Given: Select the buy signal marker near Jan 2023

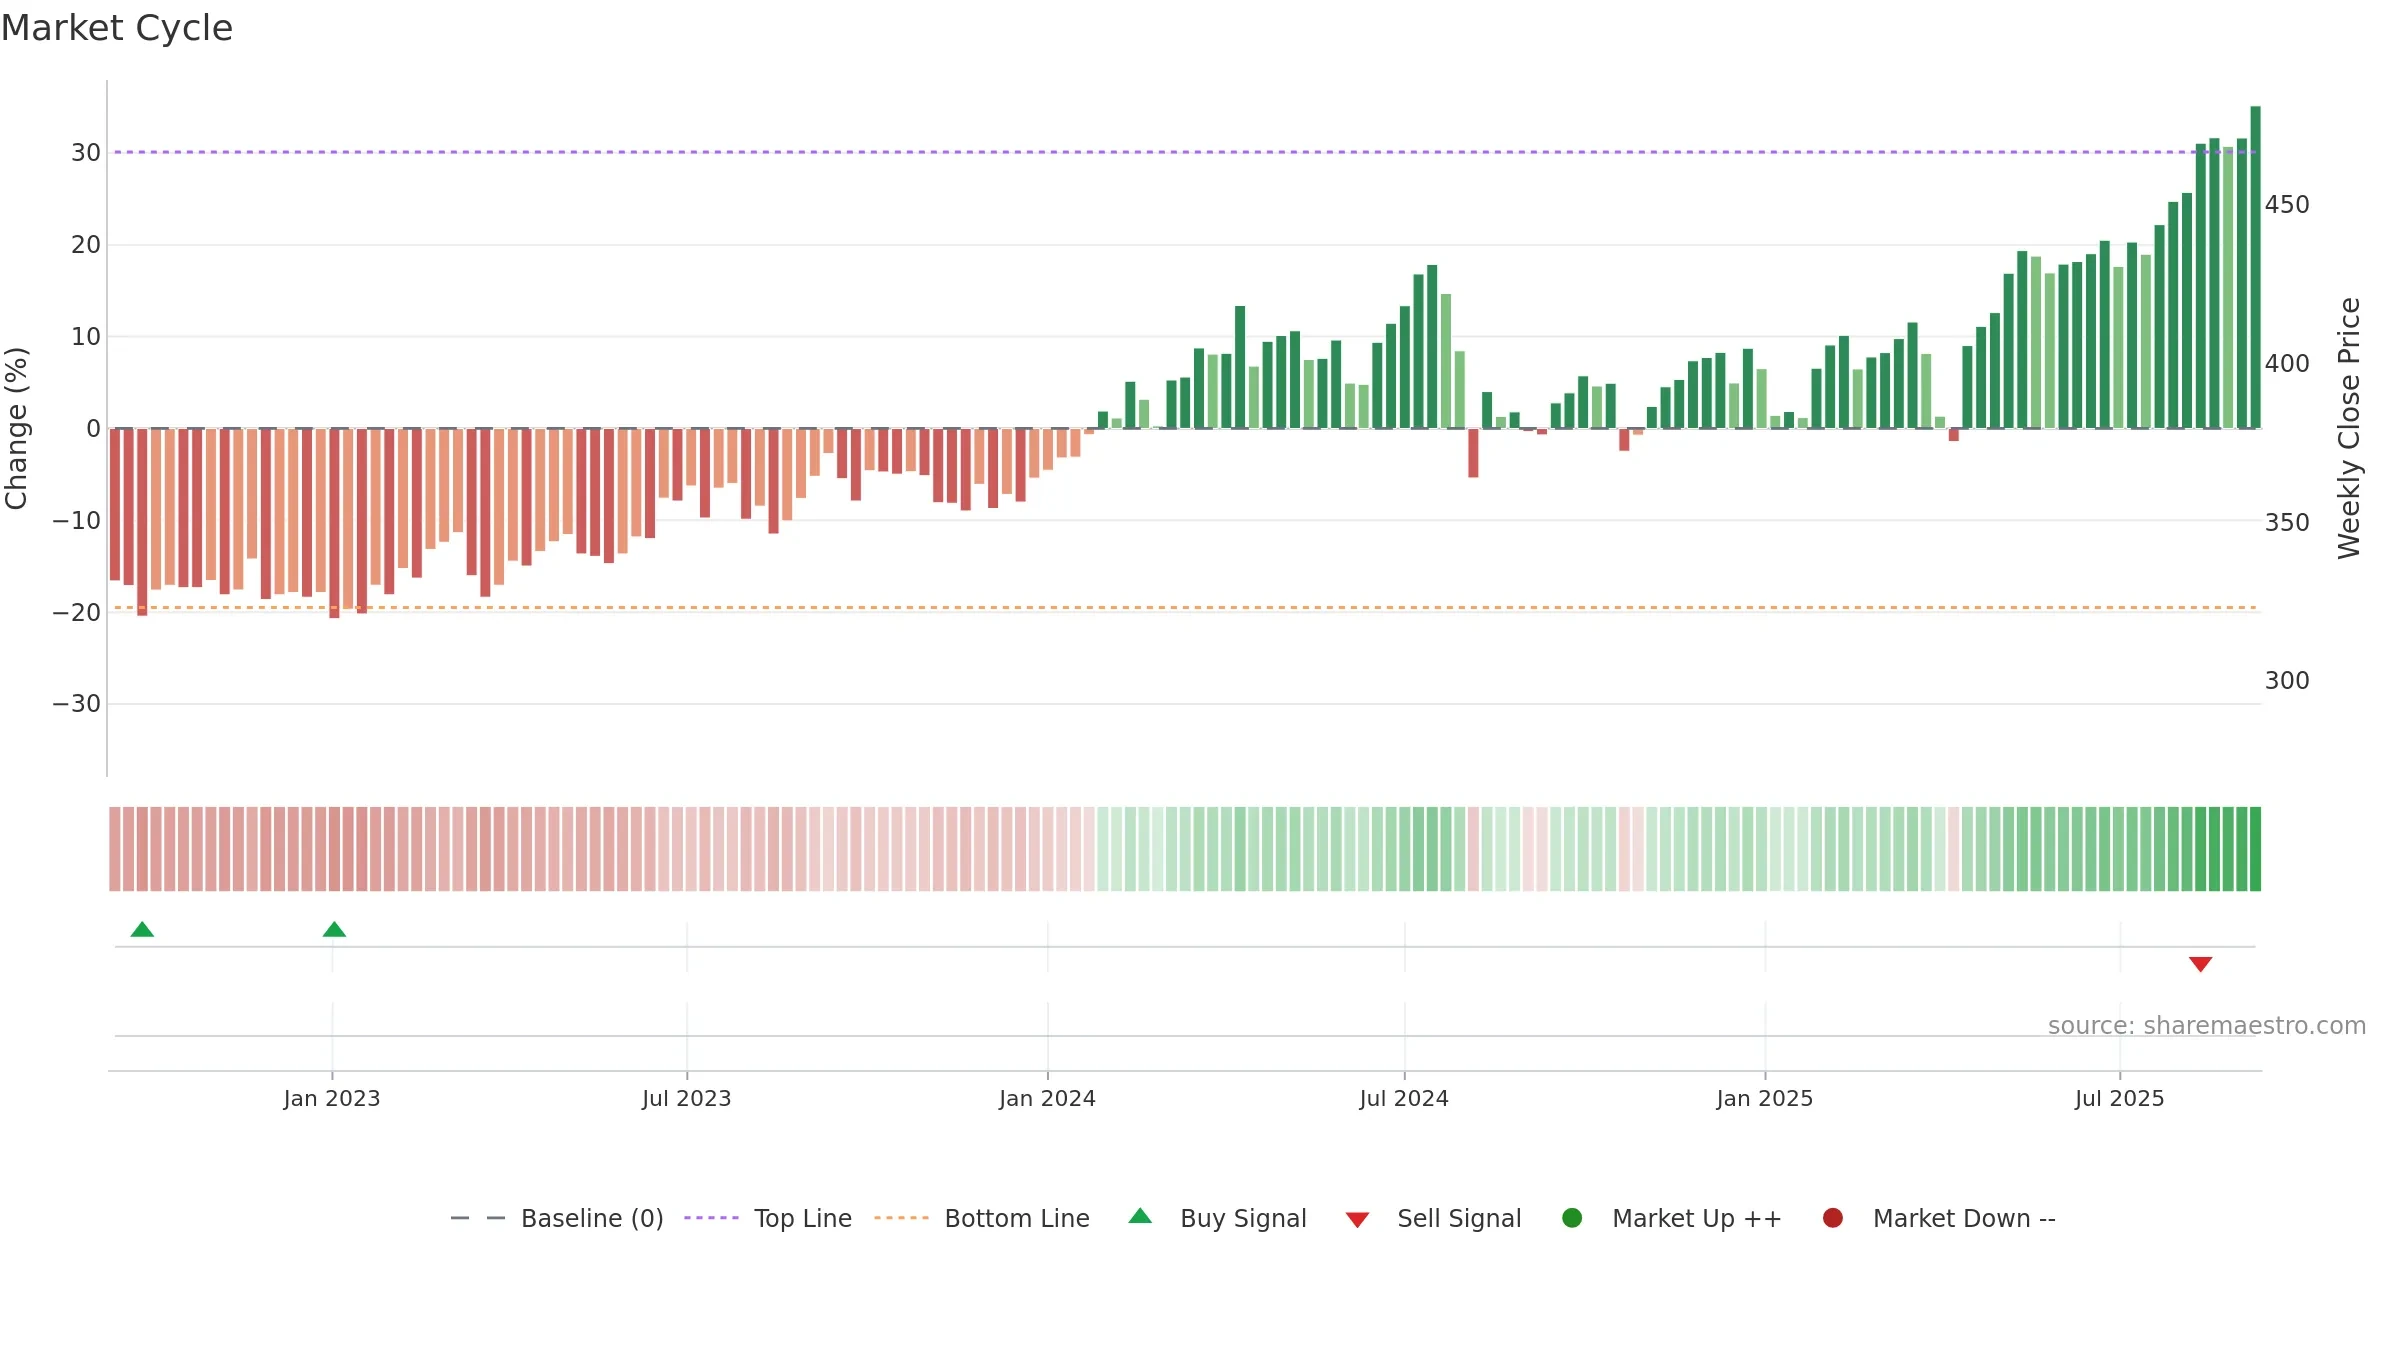Looking at the screenshot, I should (x=334, y=929).
